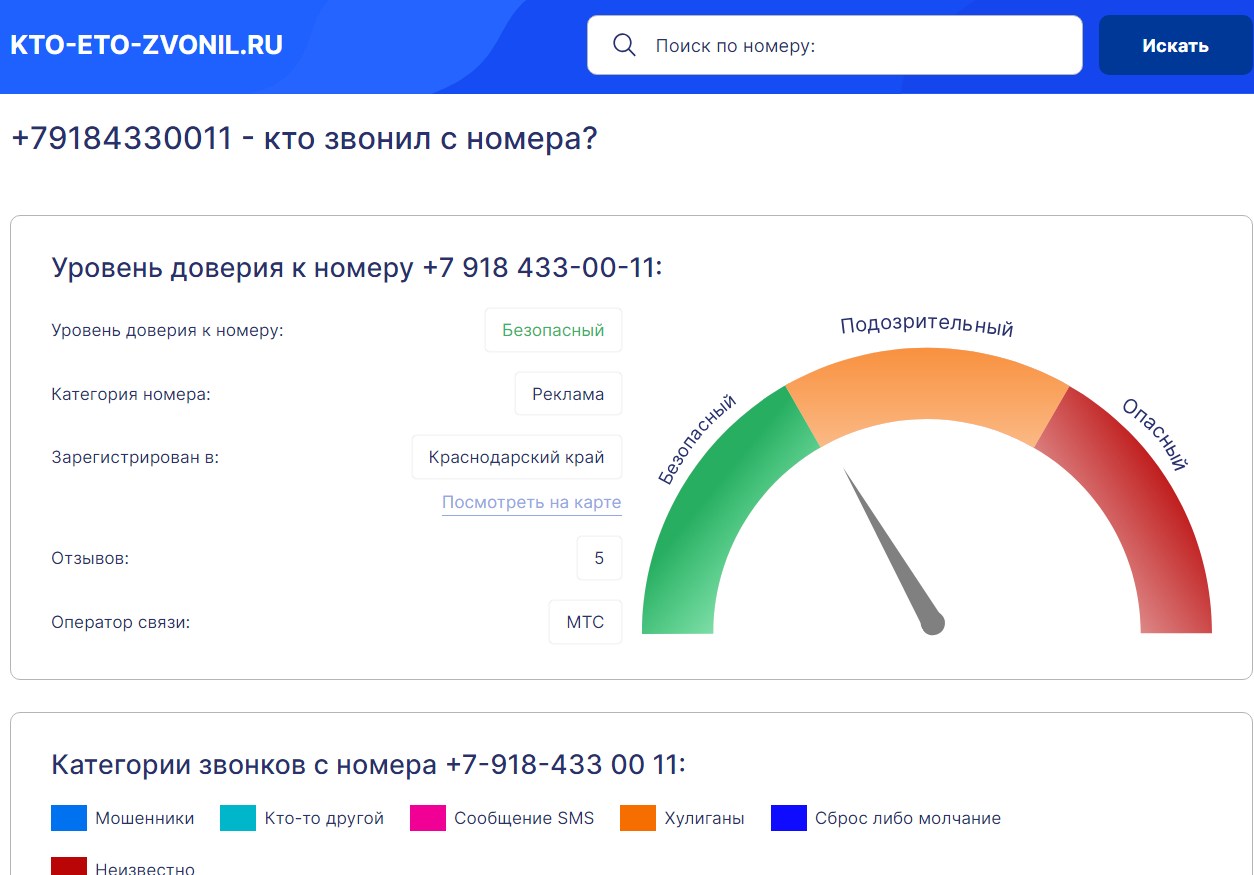Screen dimensions: 1254x875
Task: Click the KTO-ETO-ZVONIL.RU site logo
Action: click(x=146, y=45)
